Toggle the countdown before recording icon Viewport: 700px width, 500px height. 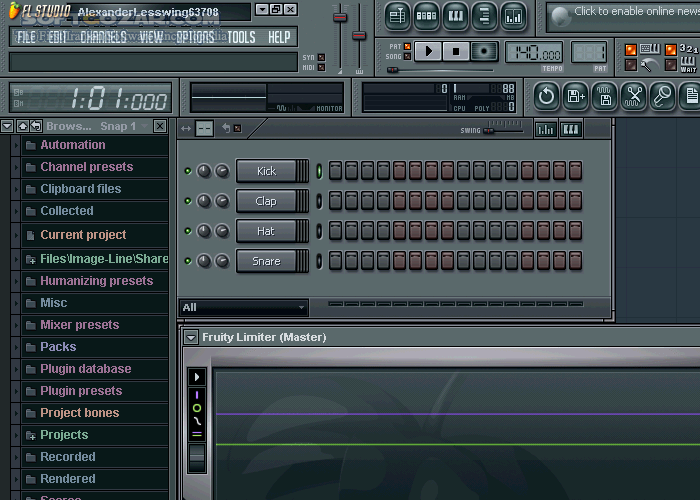(689, 49)
